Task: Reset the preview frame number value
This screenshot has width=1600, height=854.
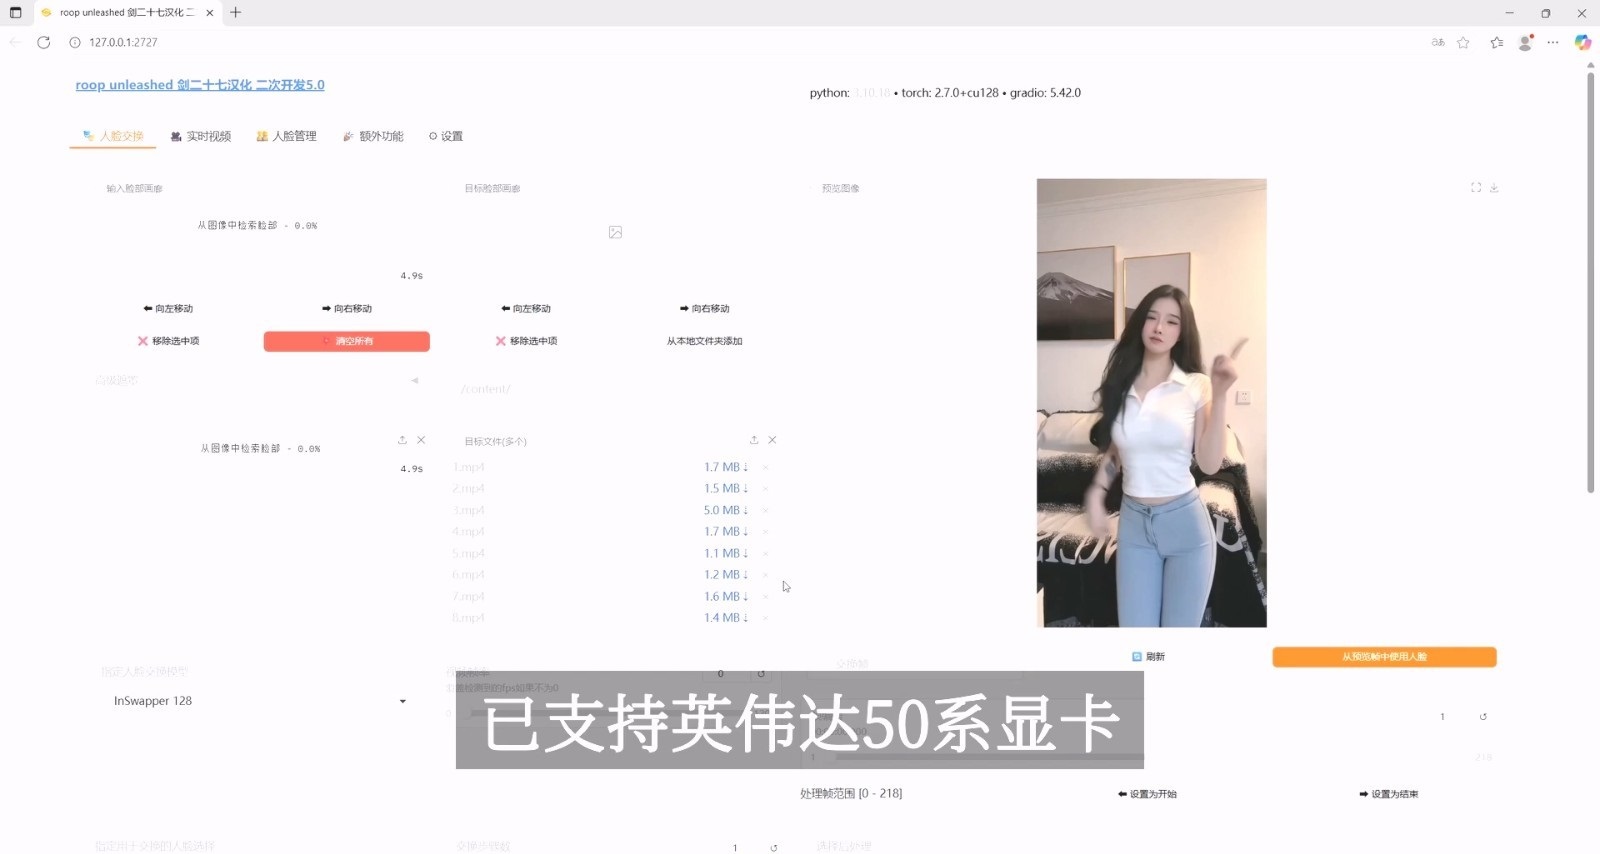Action: 1483,717
